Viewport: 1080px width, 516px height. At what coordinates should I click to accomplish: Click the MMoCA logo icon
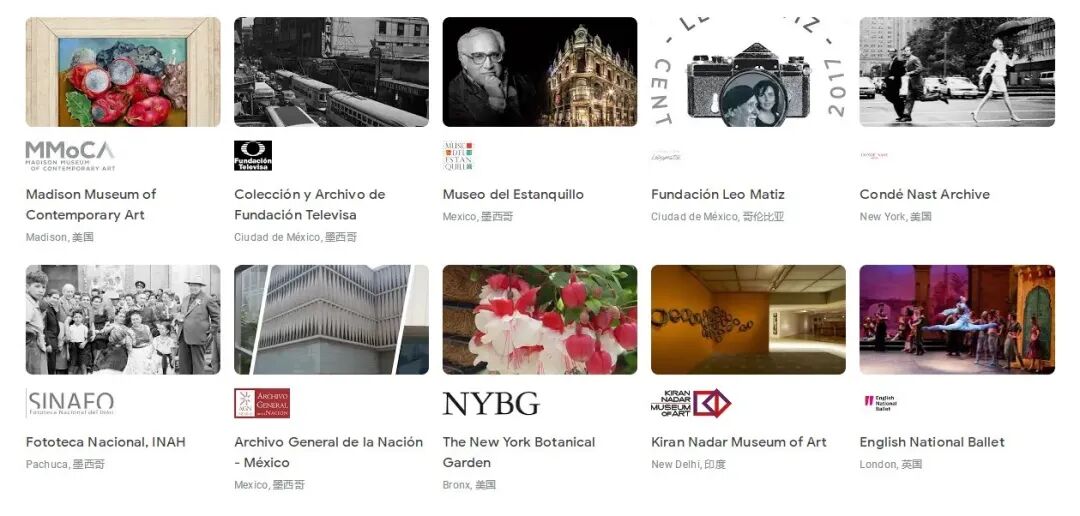click(x=70, y=156)
